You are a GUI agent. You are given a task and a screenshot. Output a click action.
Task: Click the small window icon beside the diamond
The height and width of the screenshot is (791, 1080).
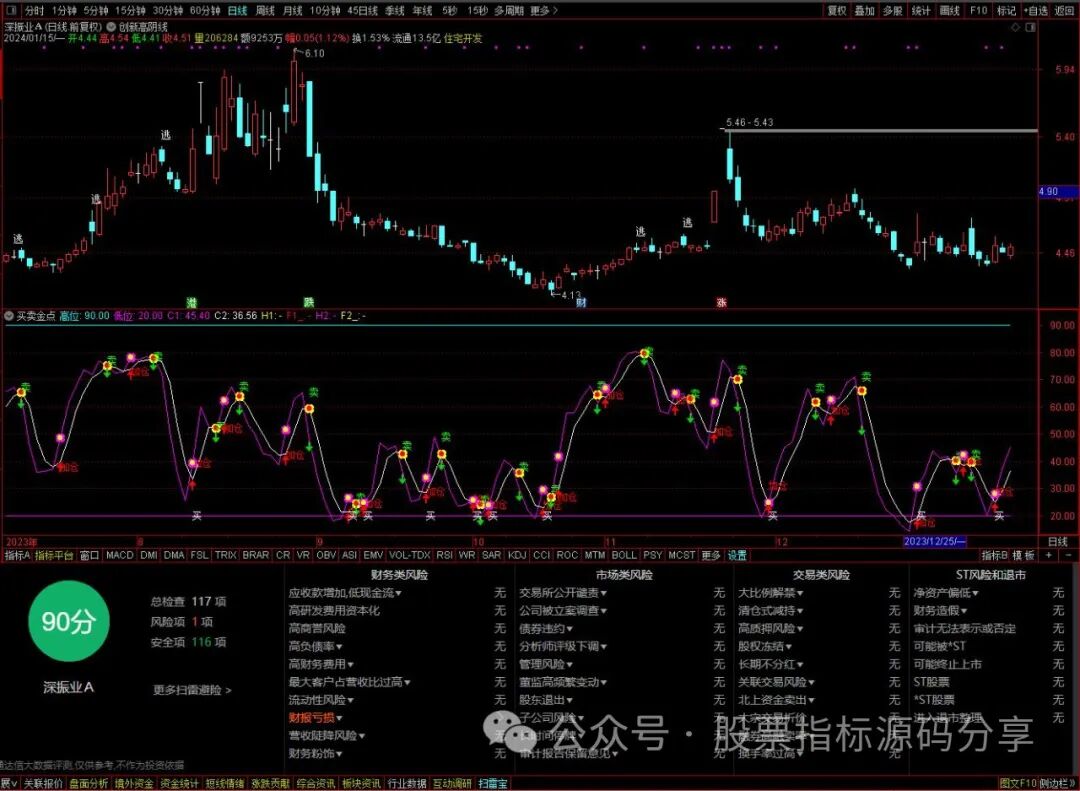point(1030,28)
